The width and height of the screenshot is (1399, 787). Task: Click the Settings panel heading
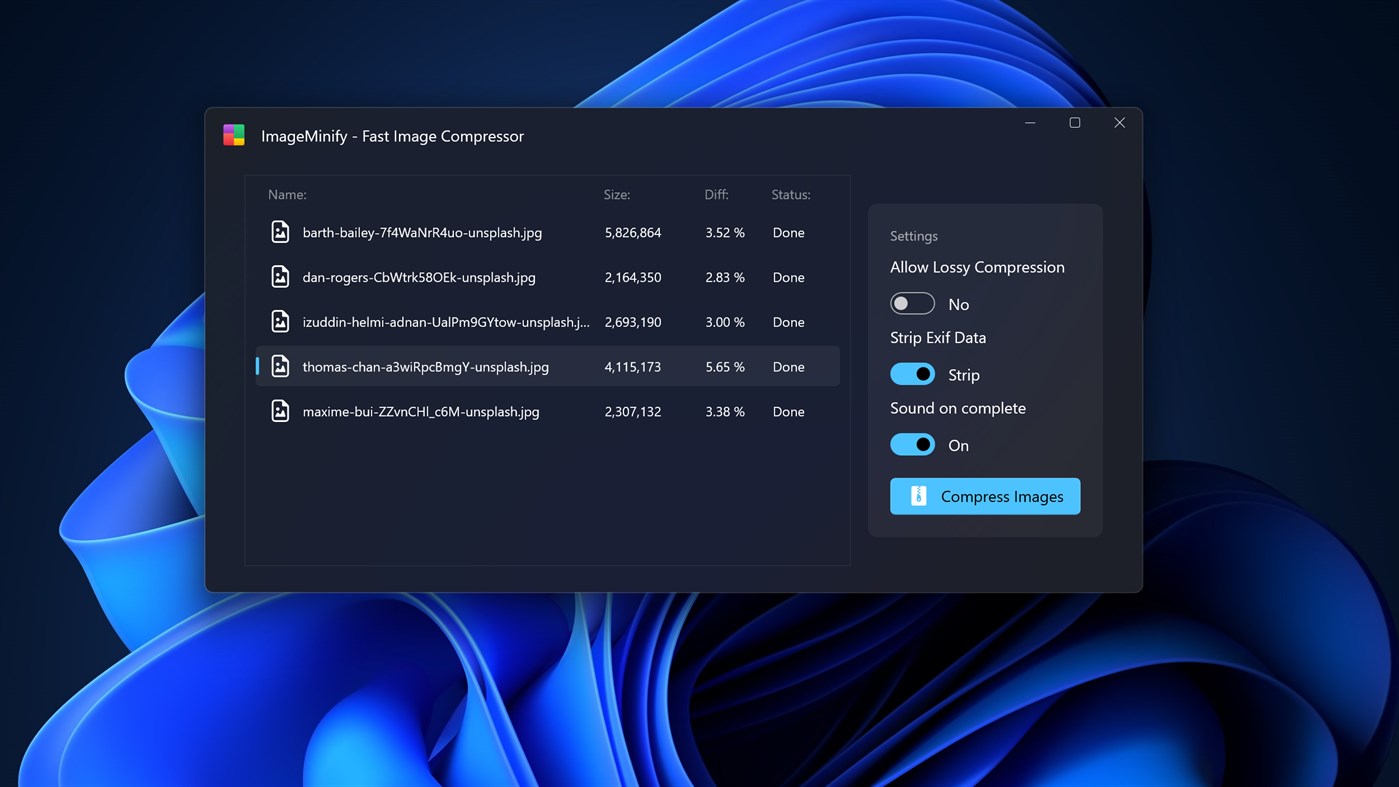coord(913,235)
